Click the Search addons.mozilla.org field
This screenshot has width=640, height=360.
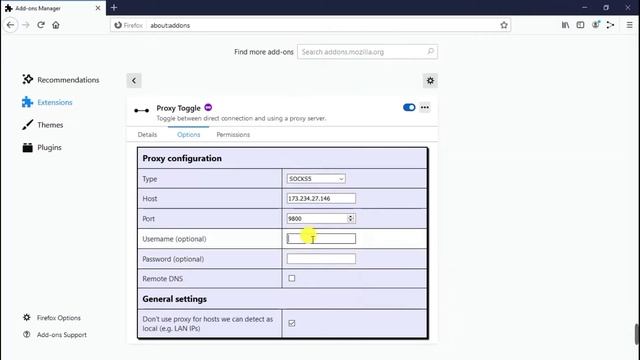click(x=367, y=52)
